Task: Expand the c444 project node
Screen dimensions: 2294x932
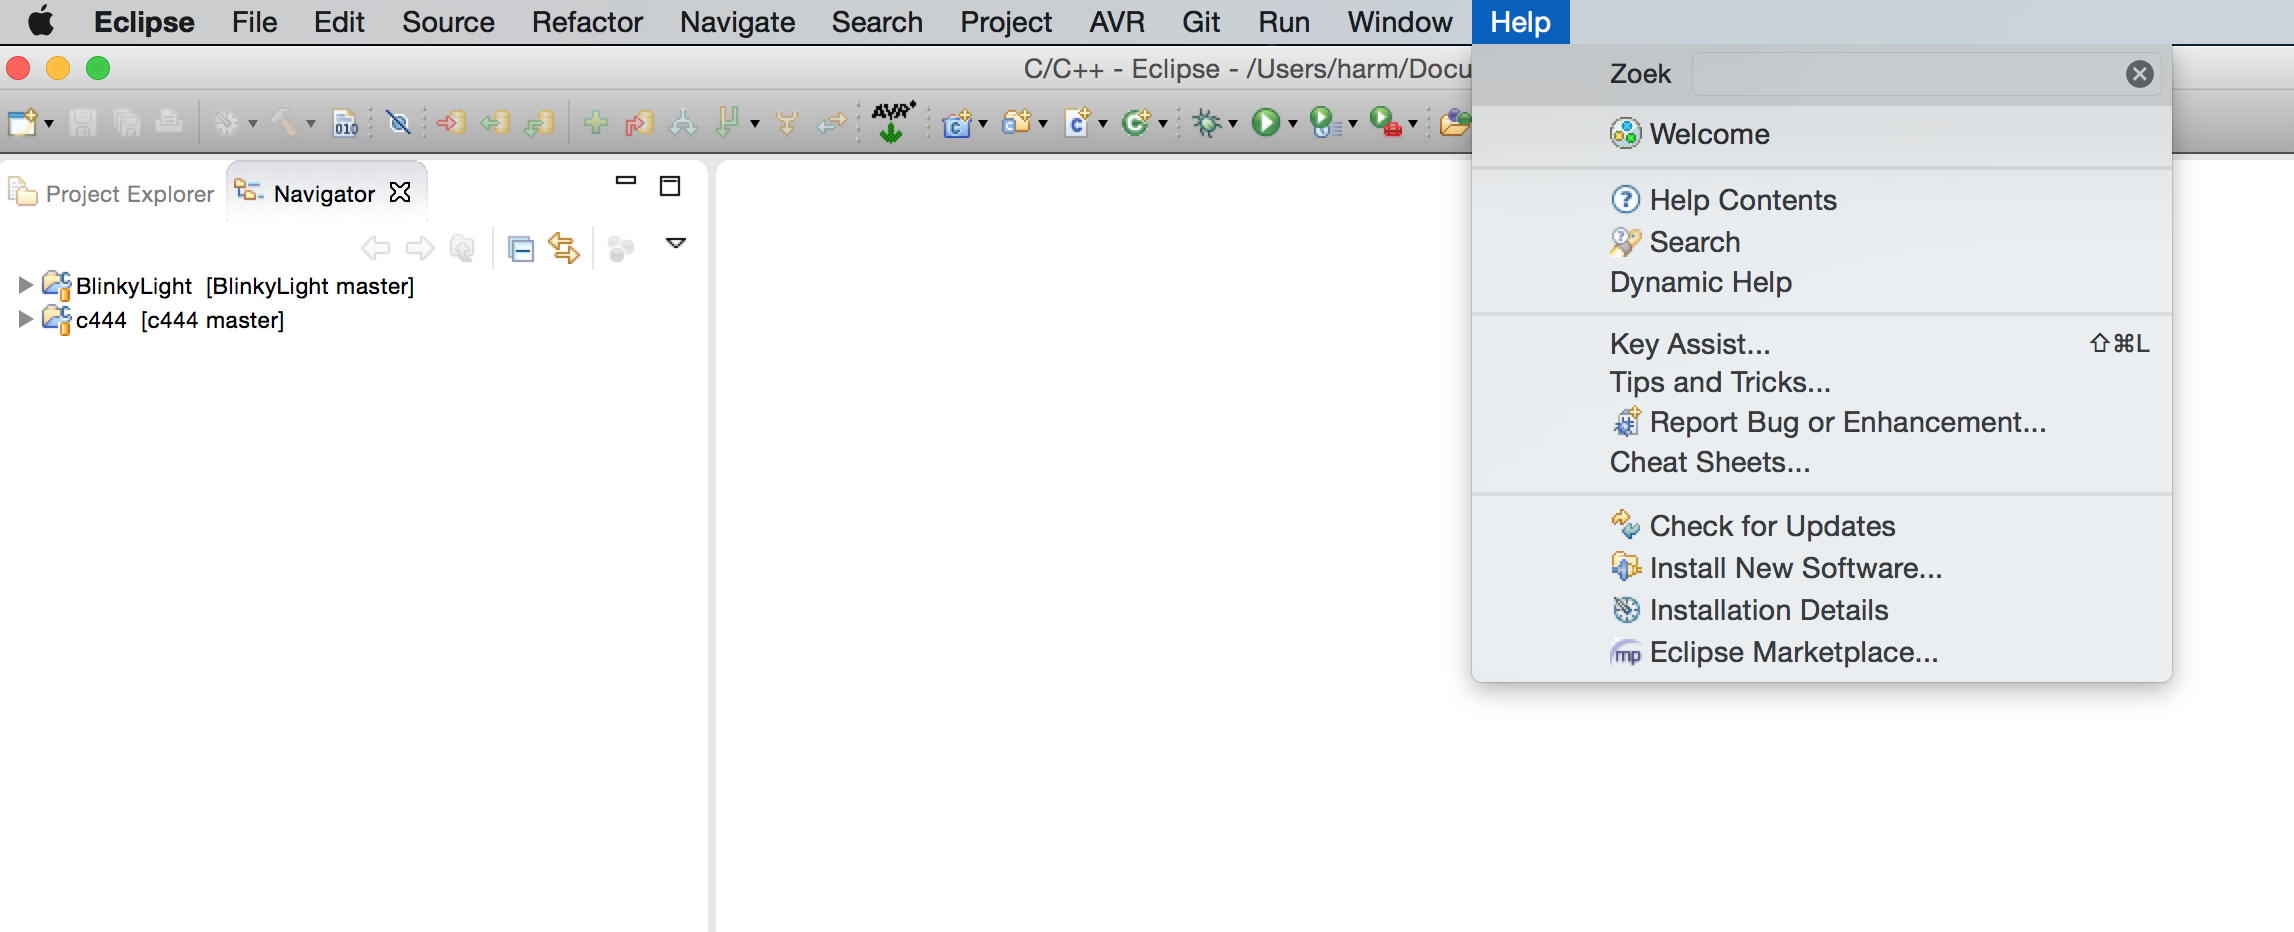Action: tap(25, 319)
